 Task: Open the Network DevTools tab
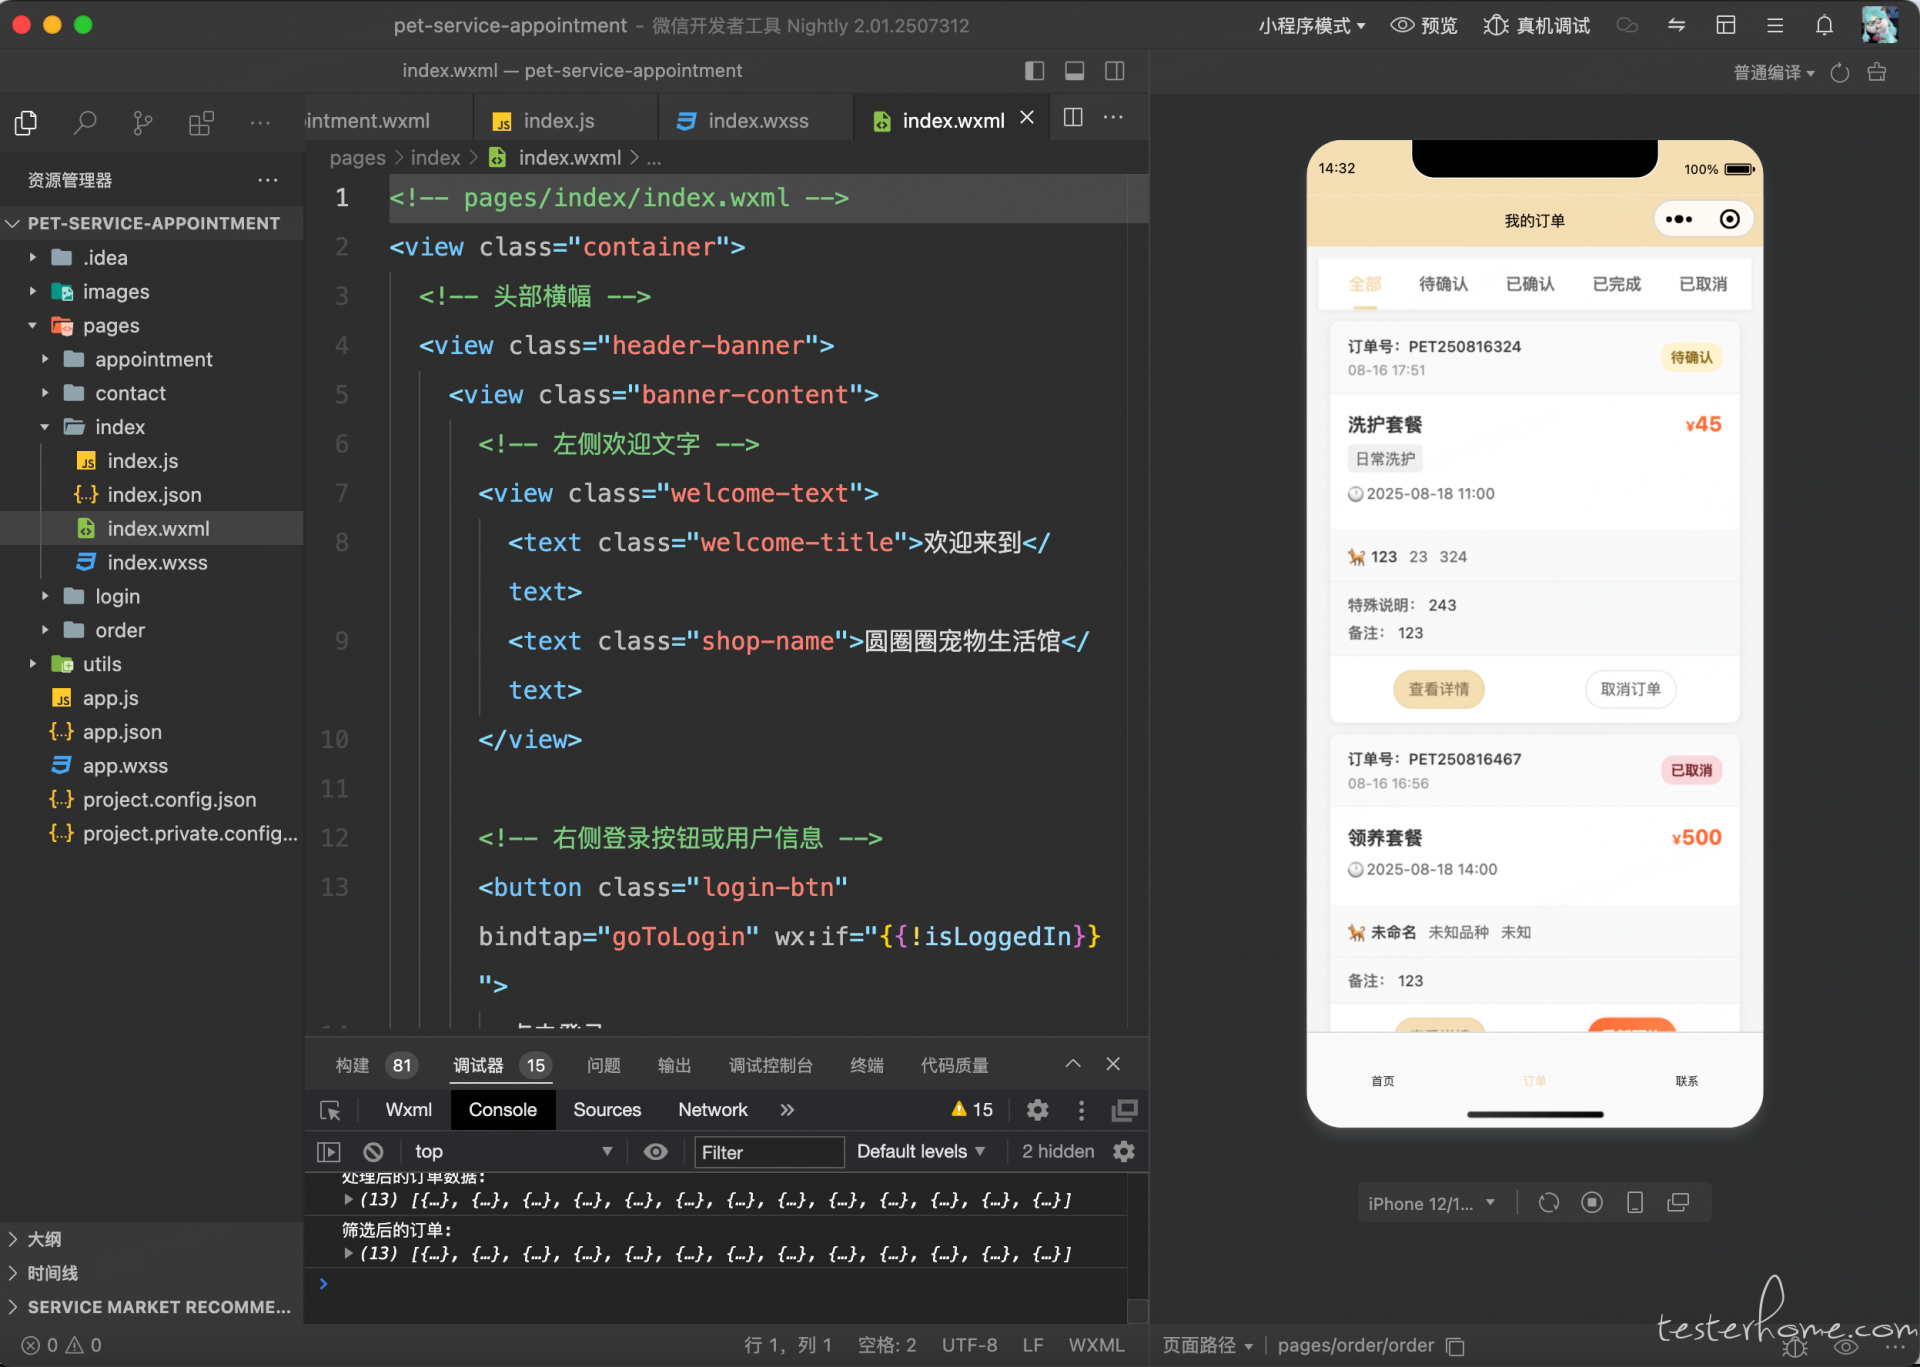[712, 1110]
